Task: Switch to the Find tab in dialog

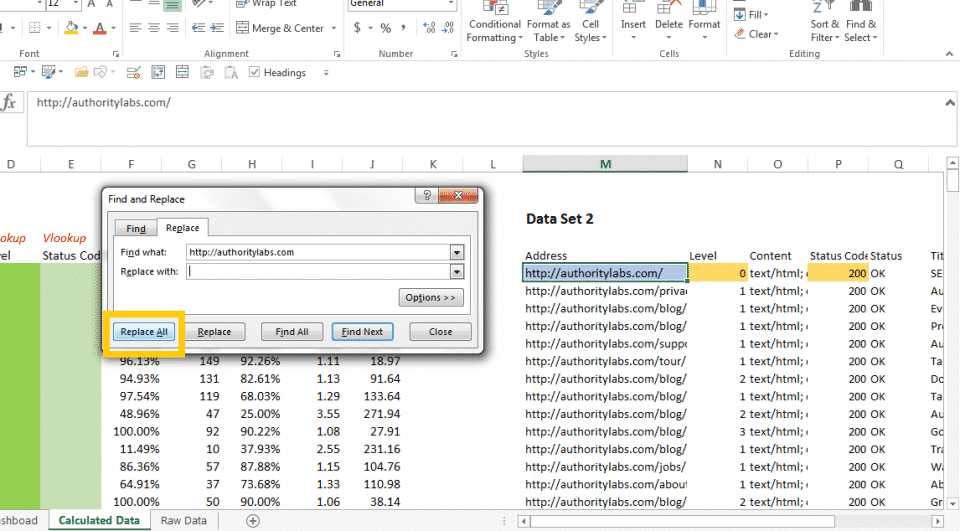Action: (135, 228)
